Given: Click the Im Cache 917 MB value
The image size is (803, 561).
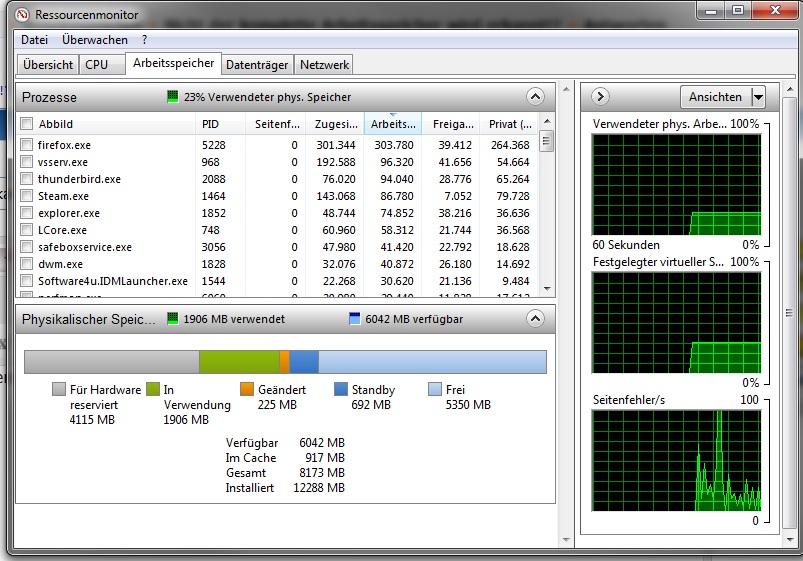Looking at the screenshot, I should (325, 458).
